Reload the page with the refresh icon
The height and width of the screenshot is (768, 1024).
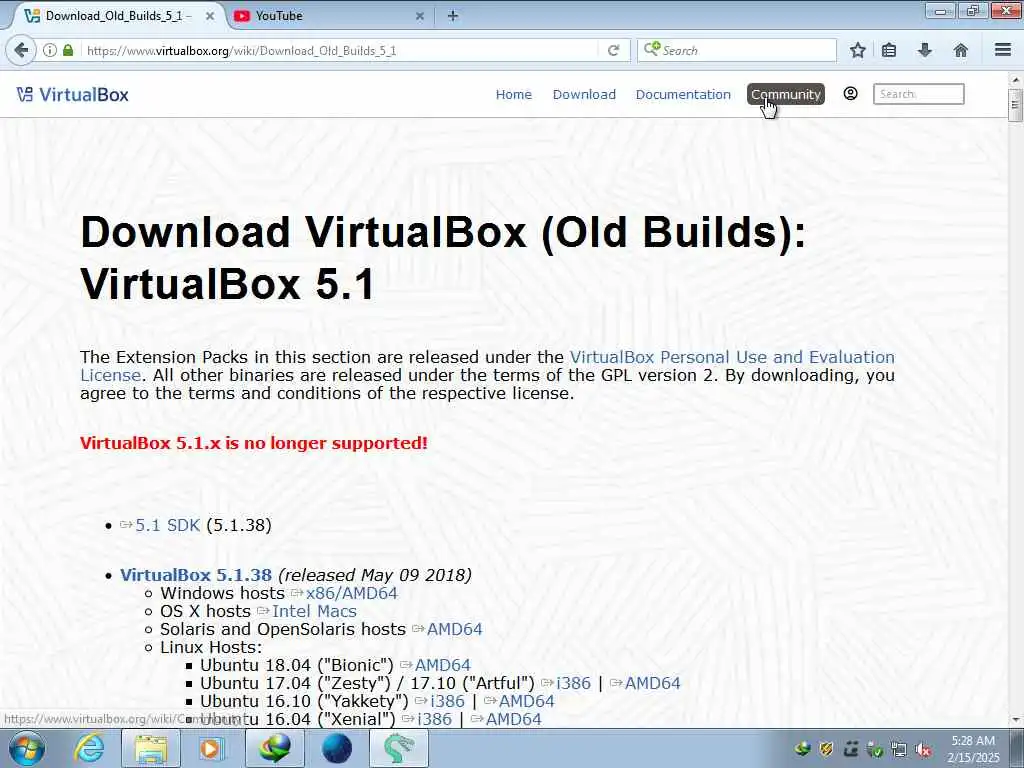[613, 50]
